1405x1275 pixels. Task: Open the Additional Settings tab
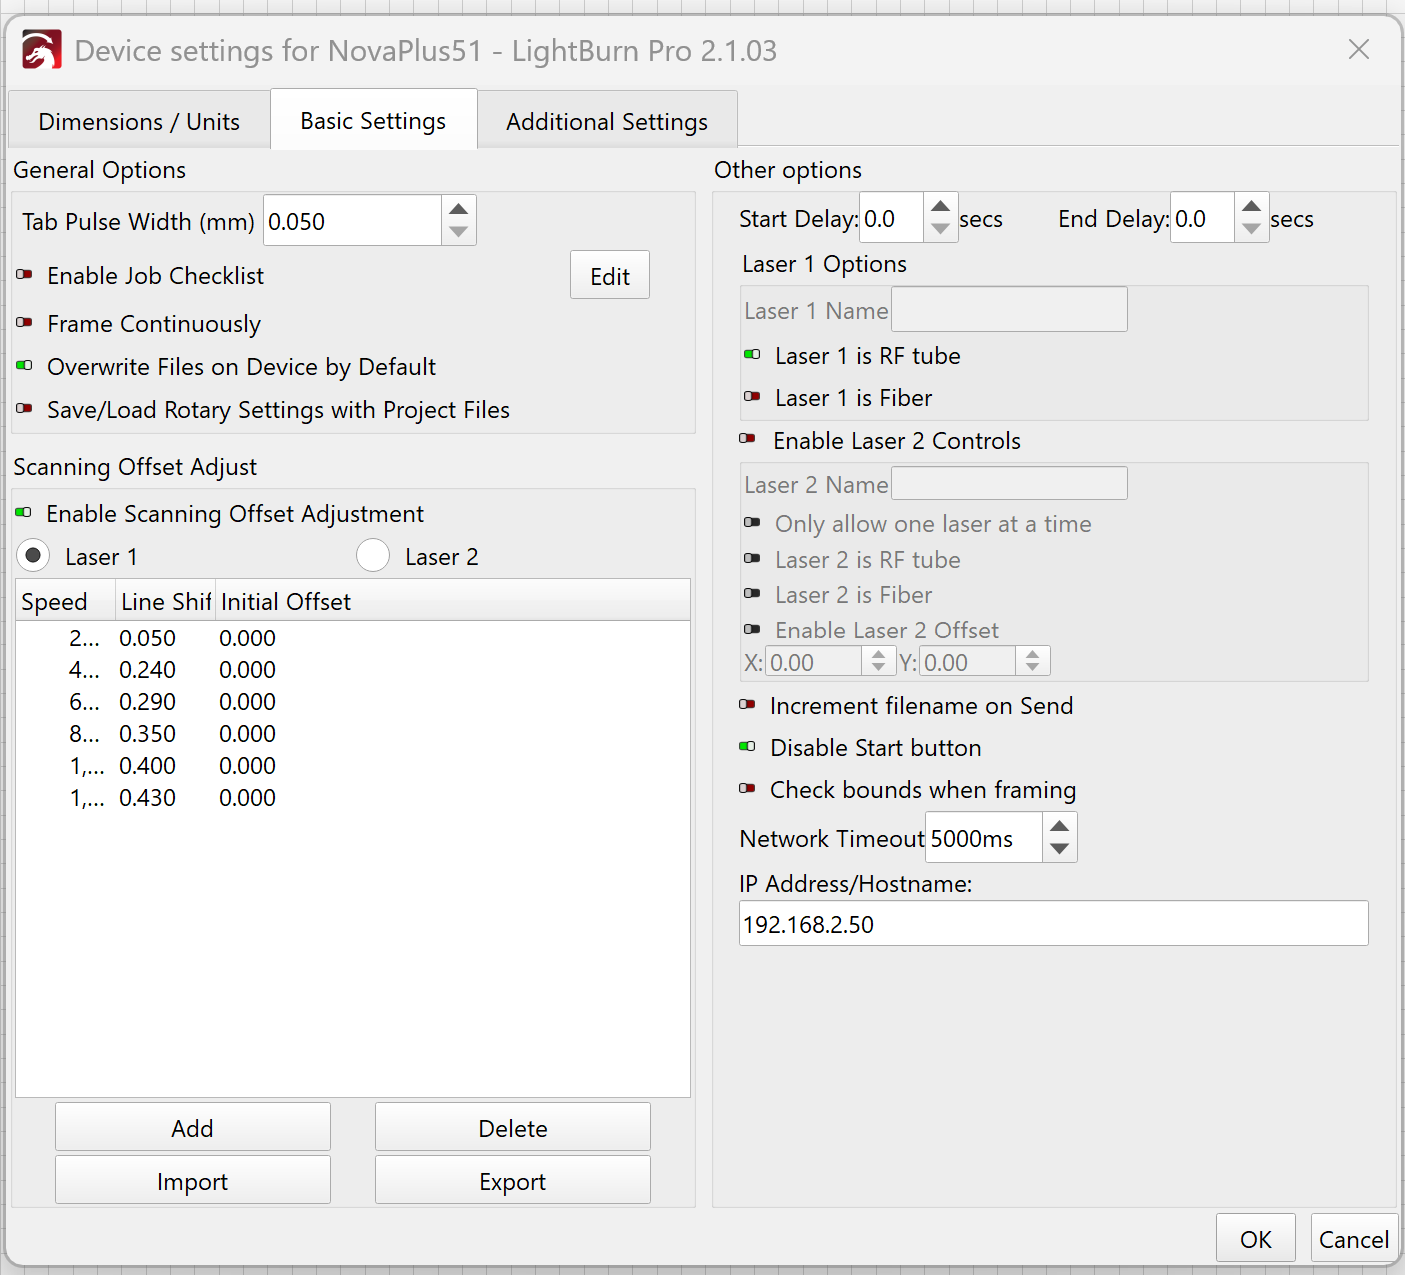point(607,121)
